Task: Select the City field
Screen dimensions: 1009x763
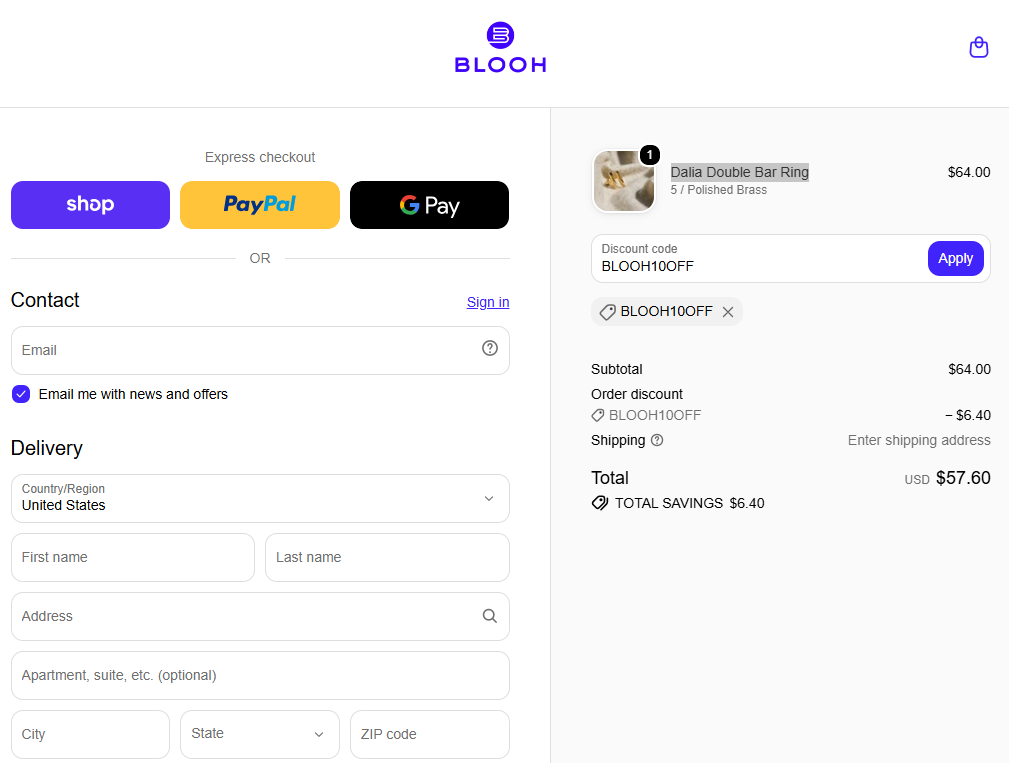Action: (x=91, y=734)
